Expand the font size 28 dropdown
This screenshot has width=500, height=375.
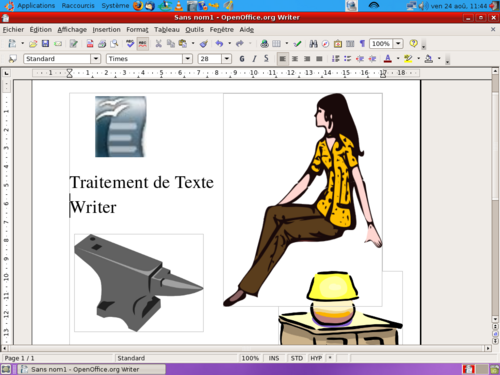point(227,59)
